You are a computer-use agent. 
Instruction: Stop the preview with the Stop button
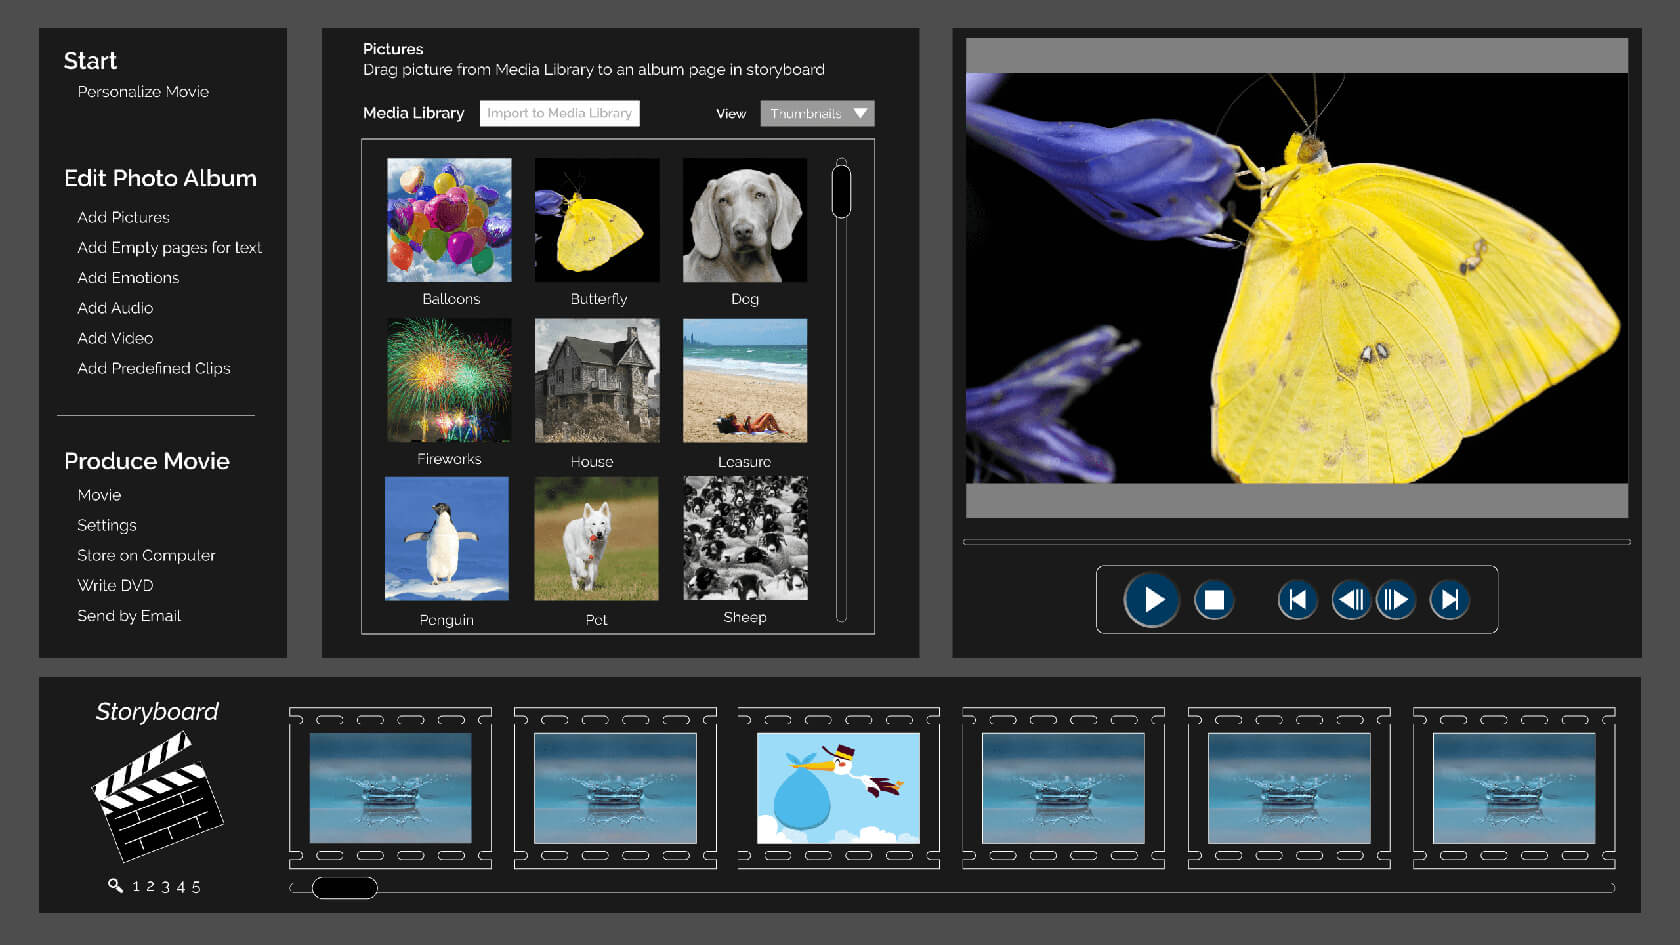point(1214,600)
